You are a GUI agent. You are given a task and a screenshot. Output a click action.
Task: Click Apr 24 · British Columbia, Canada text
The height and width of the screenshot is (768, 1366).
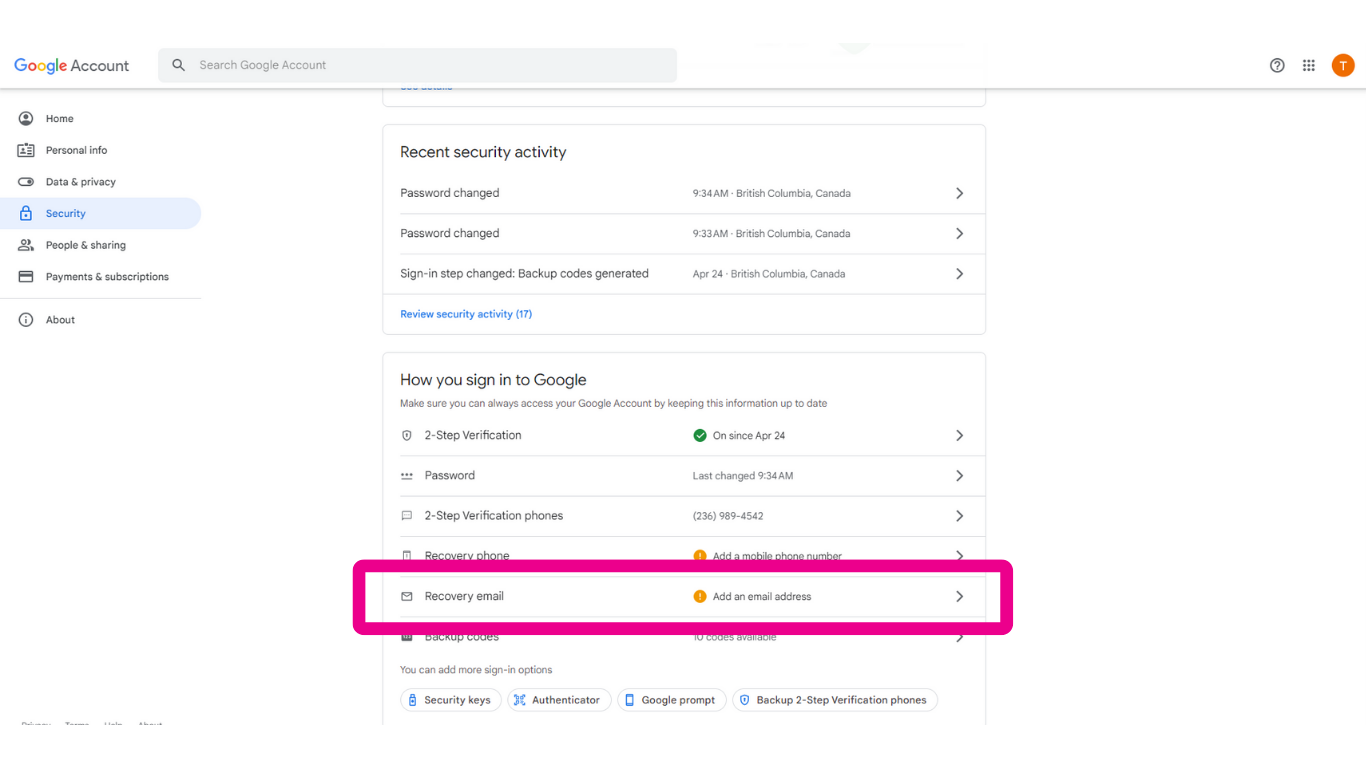coord(769,274)
